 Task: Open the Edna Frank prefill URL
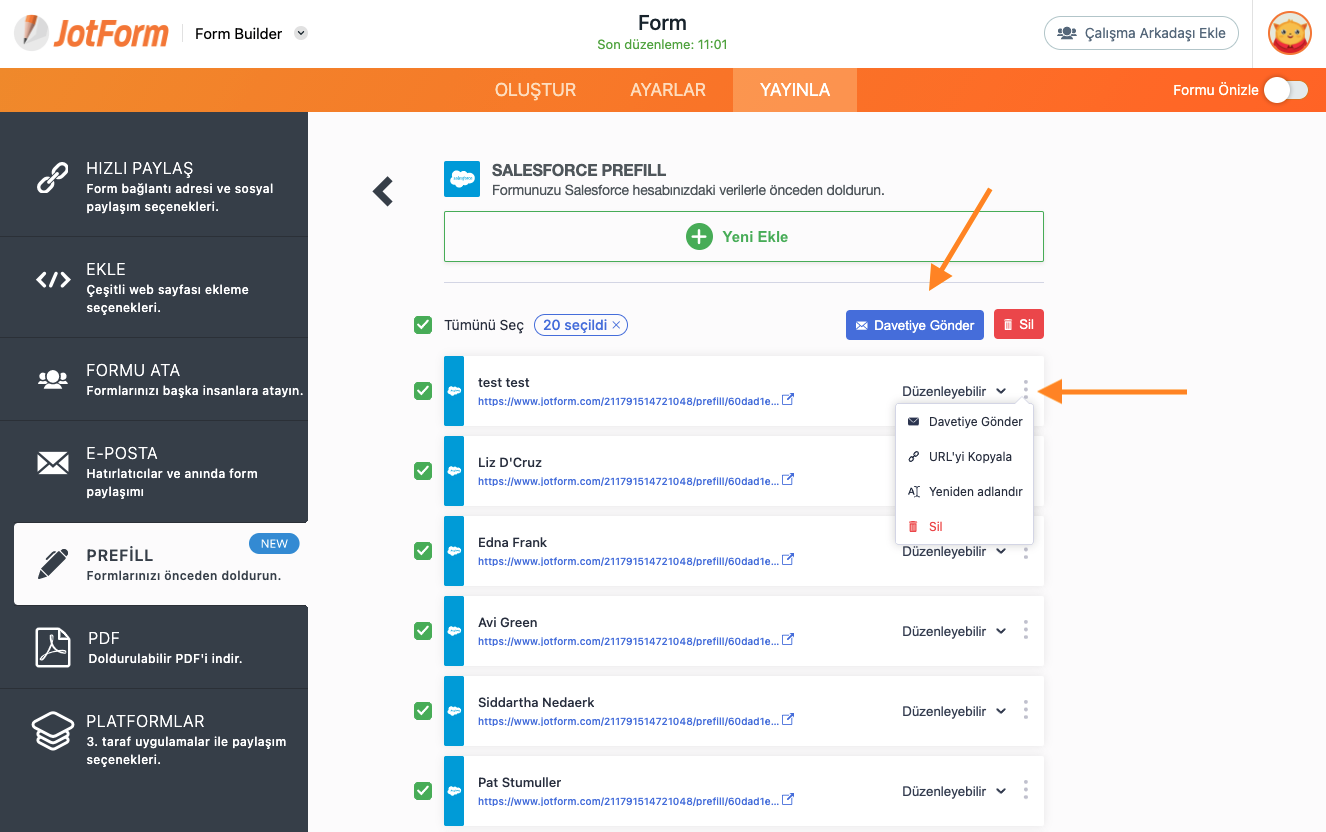click(627, 561)
